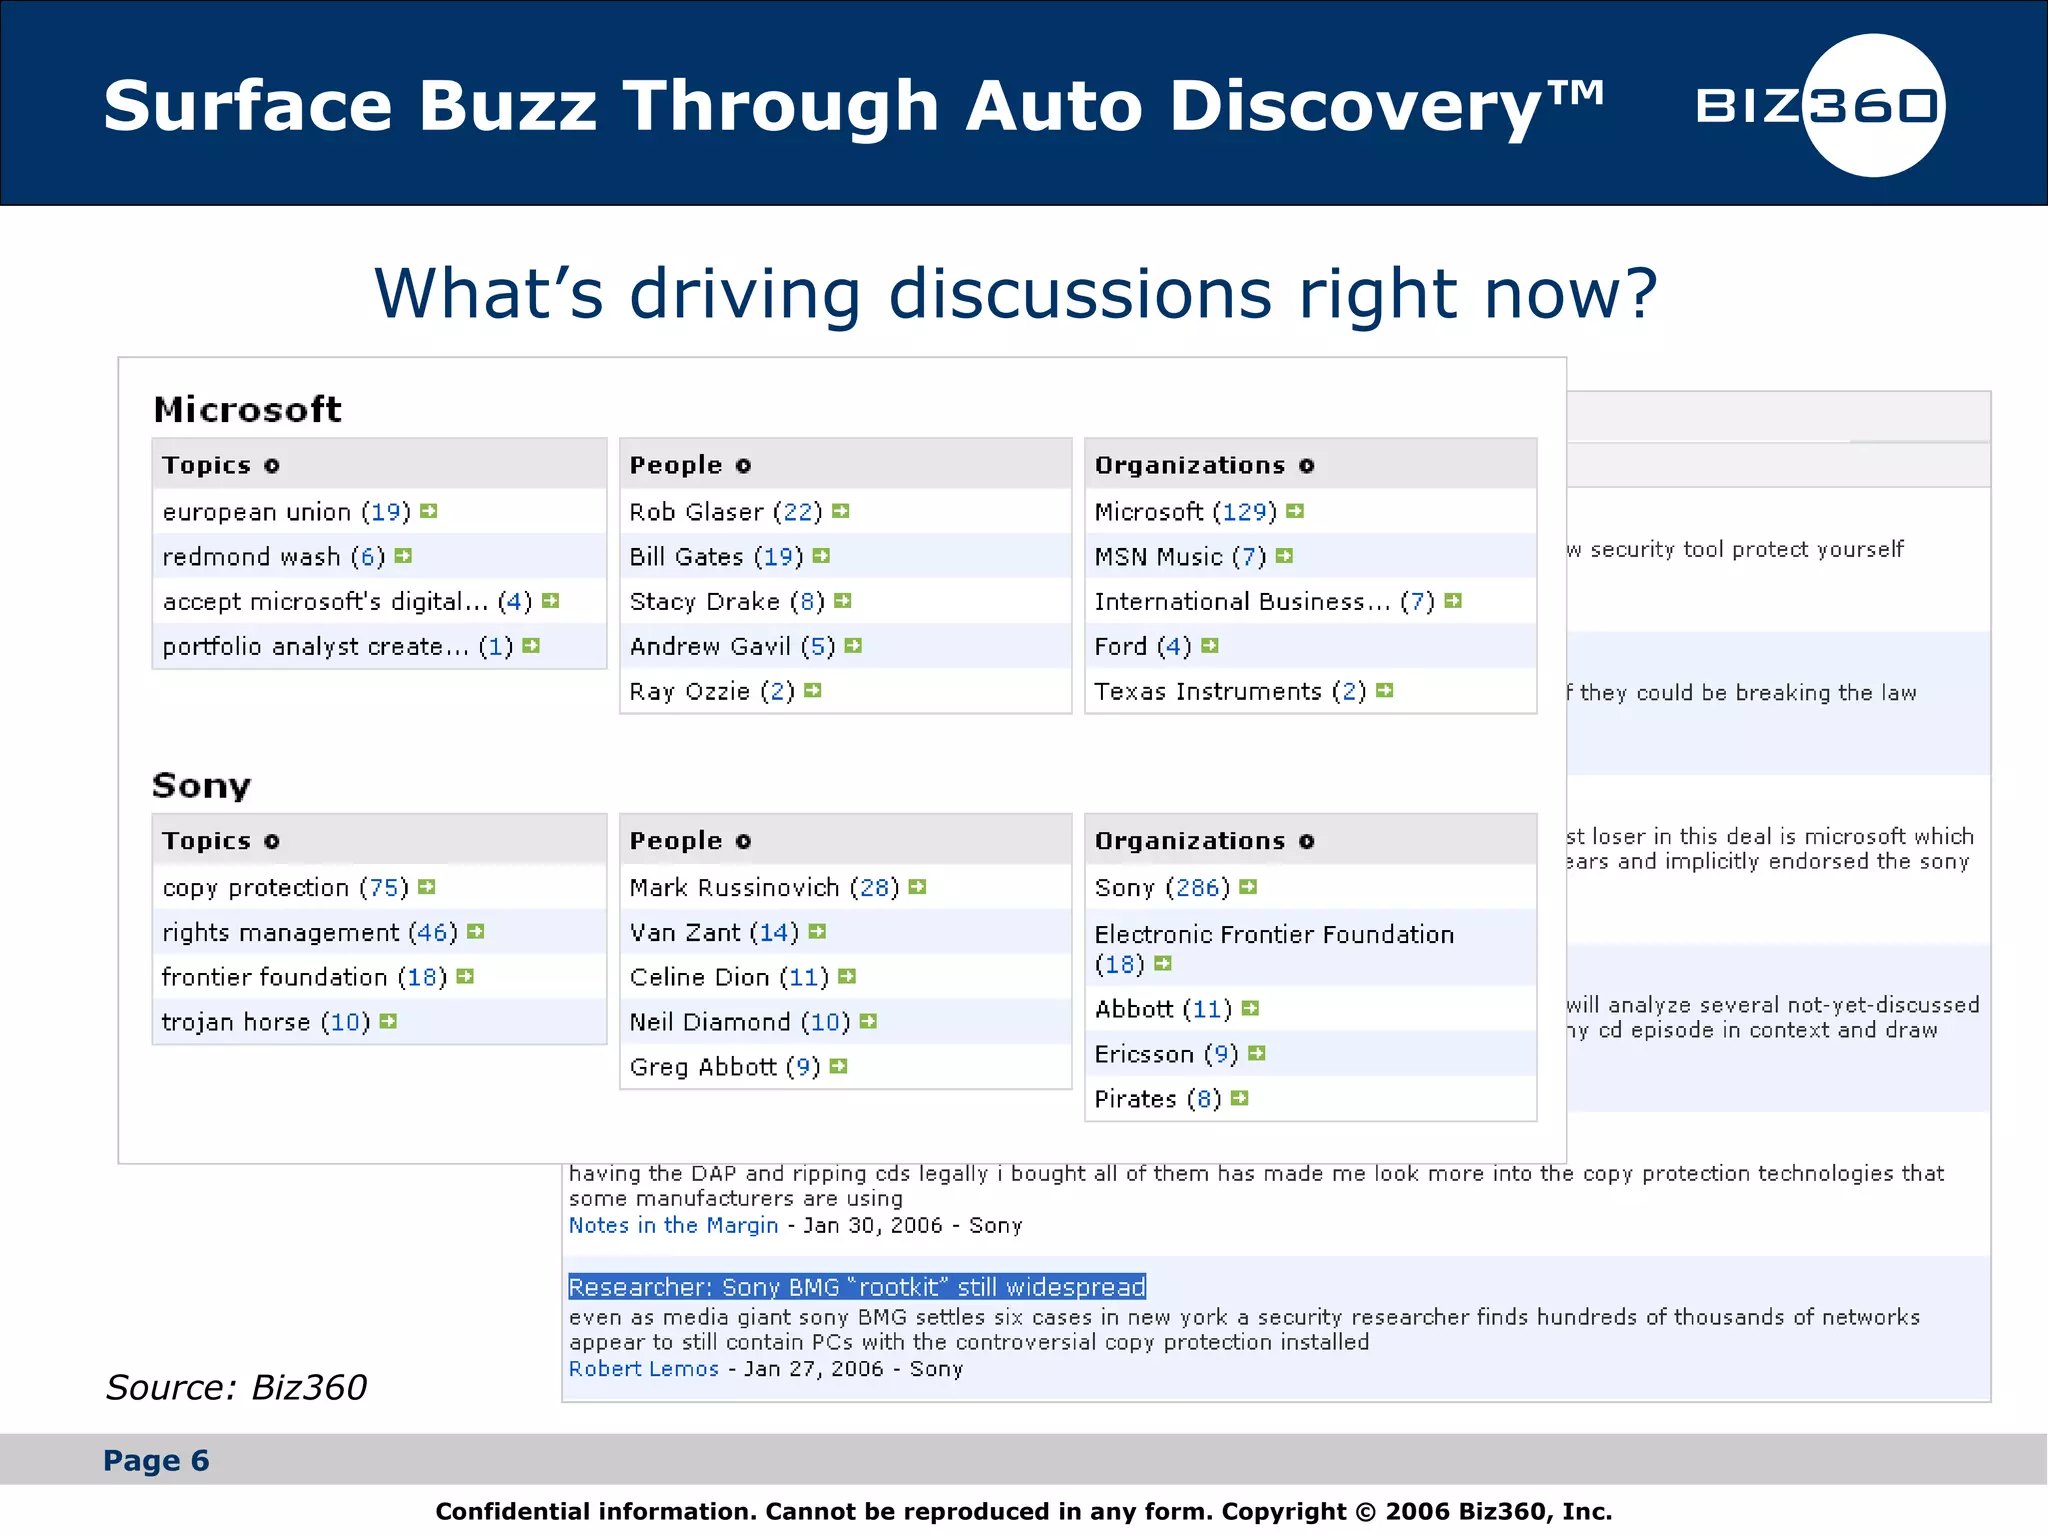
Task: Toggle the circle icon beside Microsoft People header
Action: (x=743, y=466)
